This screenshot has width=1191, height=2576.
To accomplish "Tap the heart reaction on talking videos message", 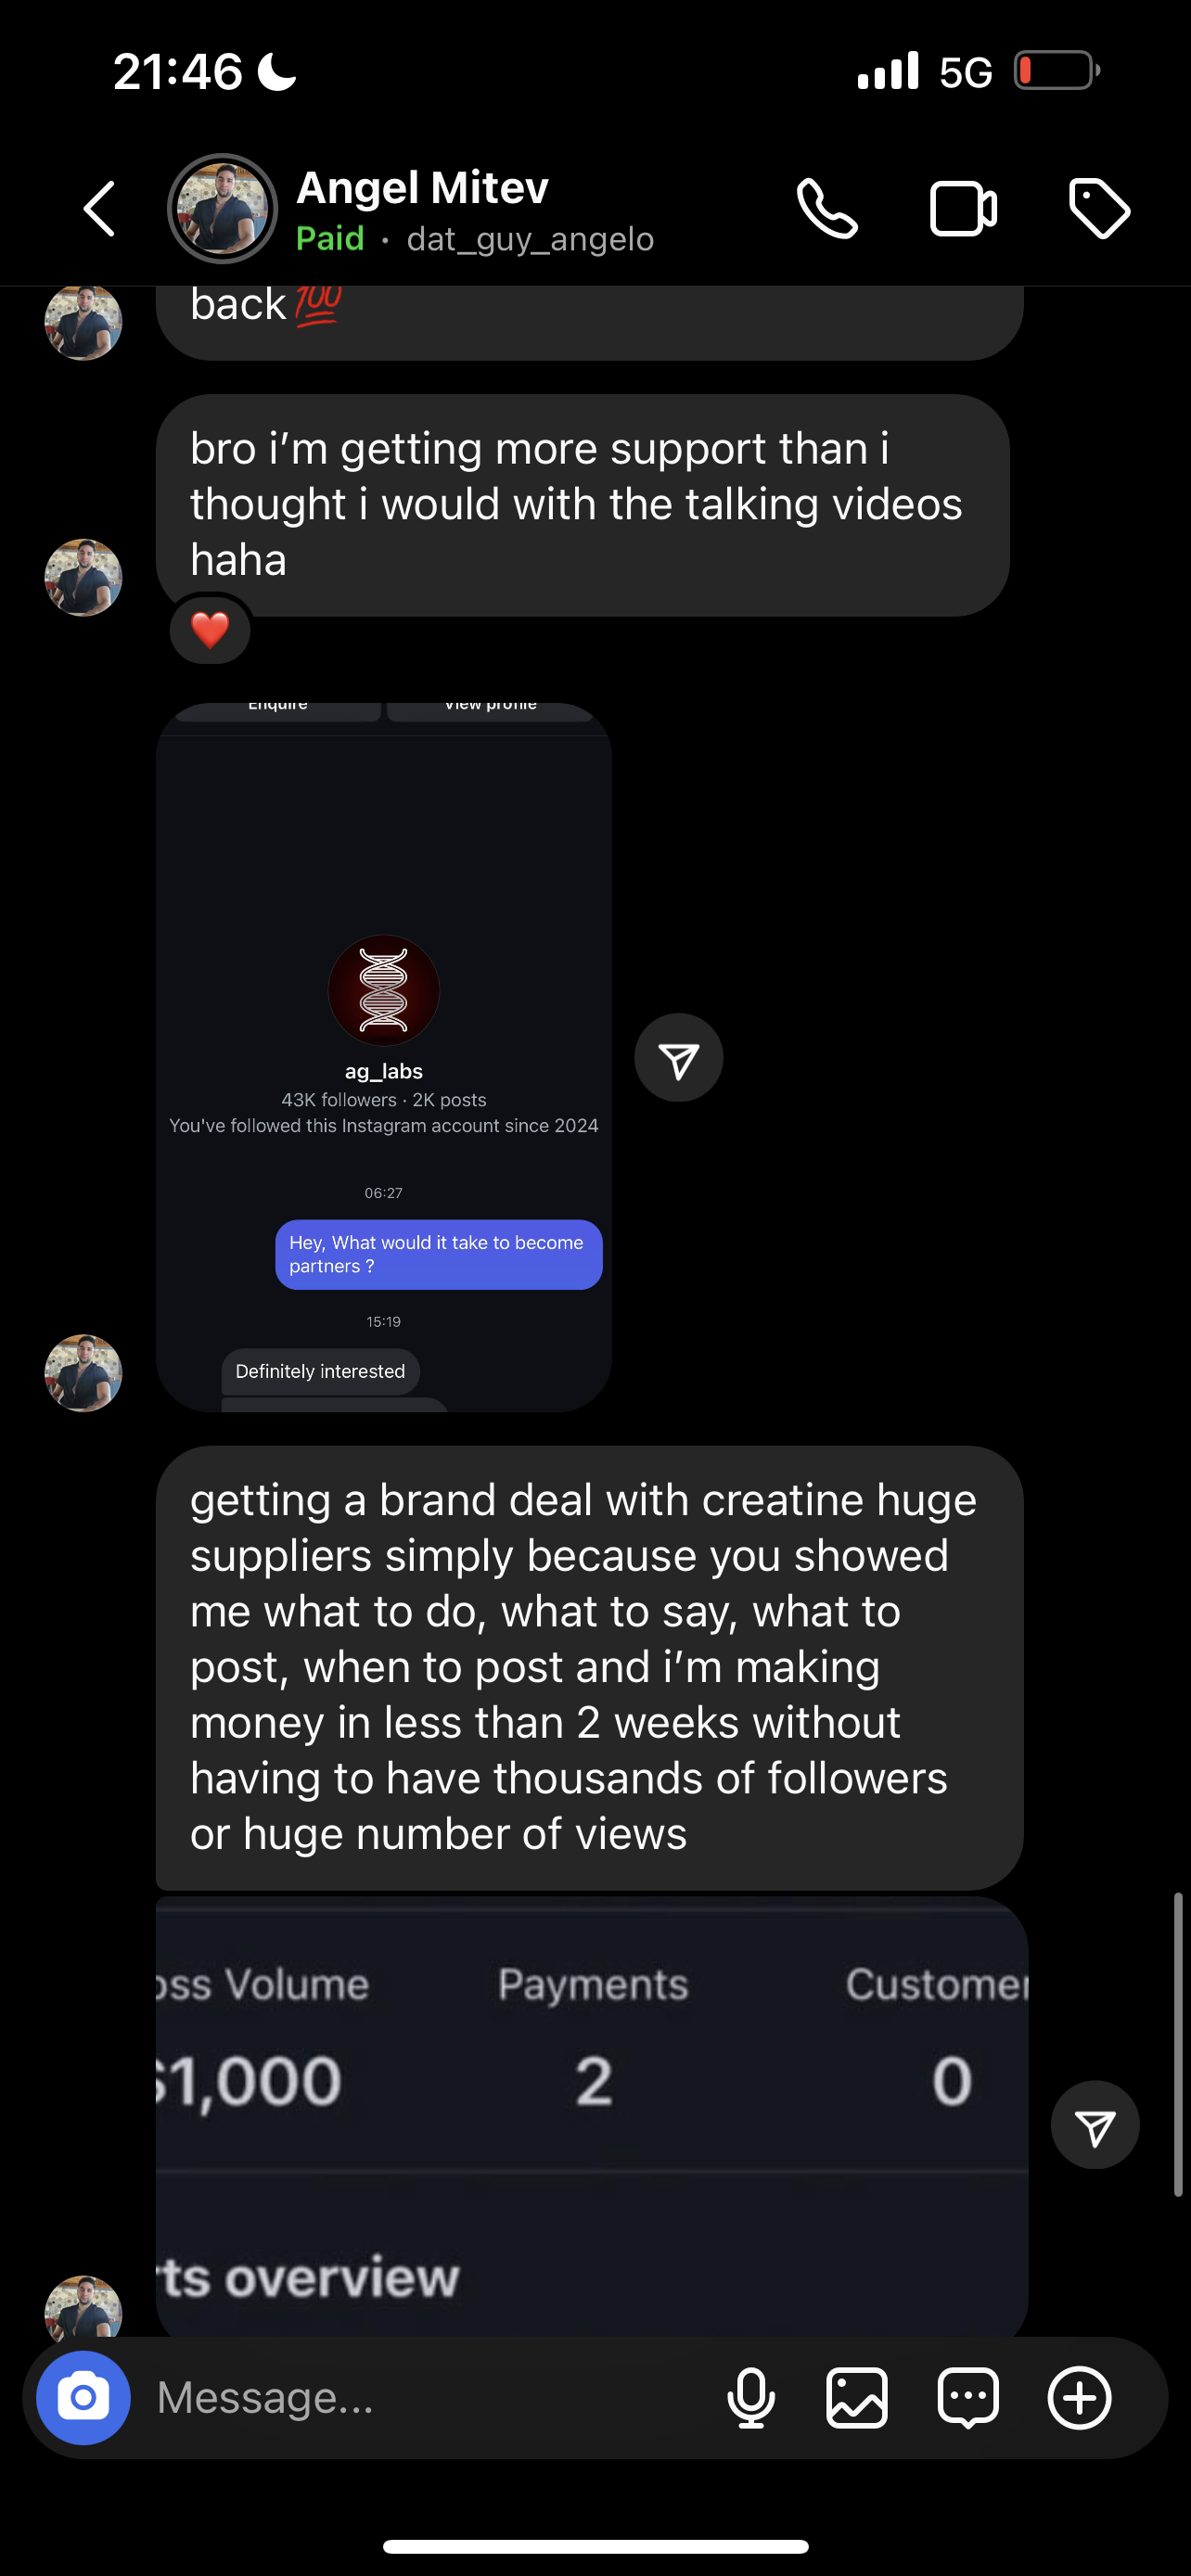I will [210, 630].
